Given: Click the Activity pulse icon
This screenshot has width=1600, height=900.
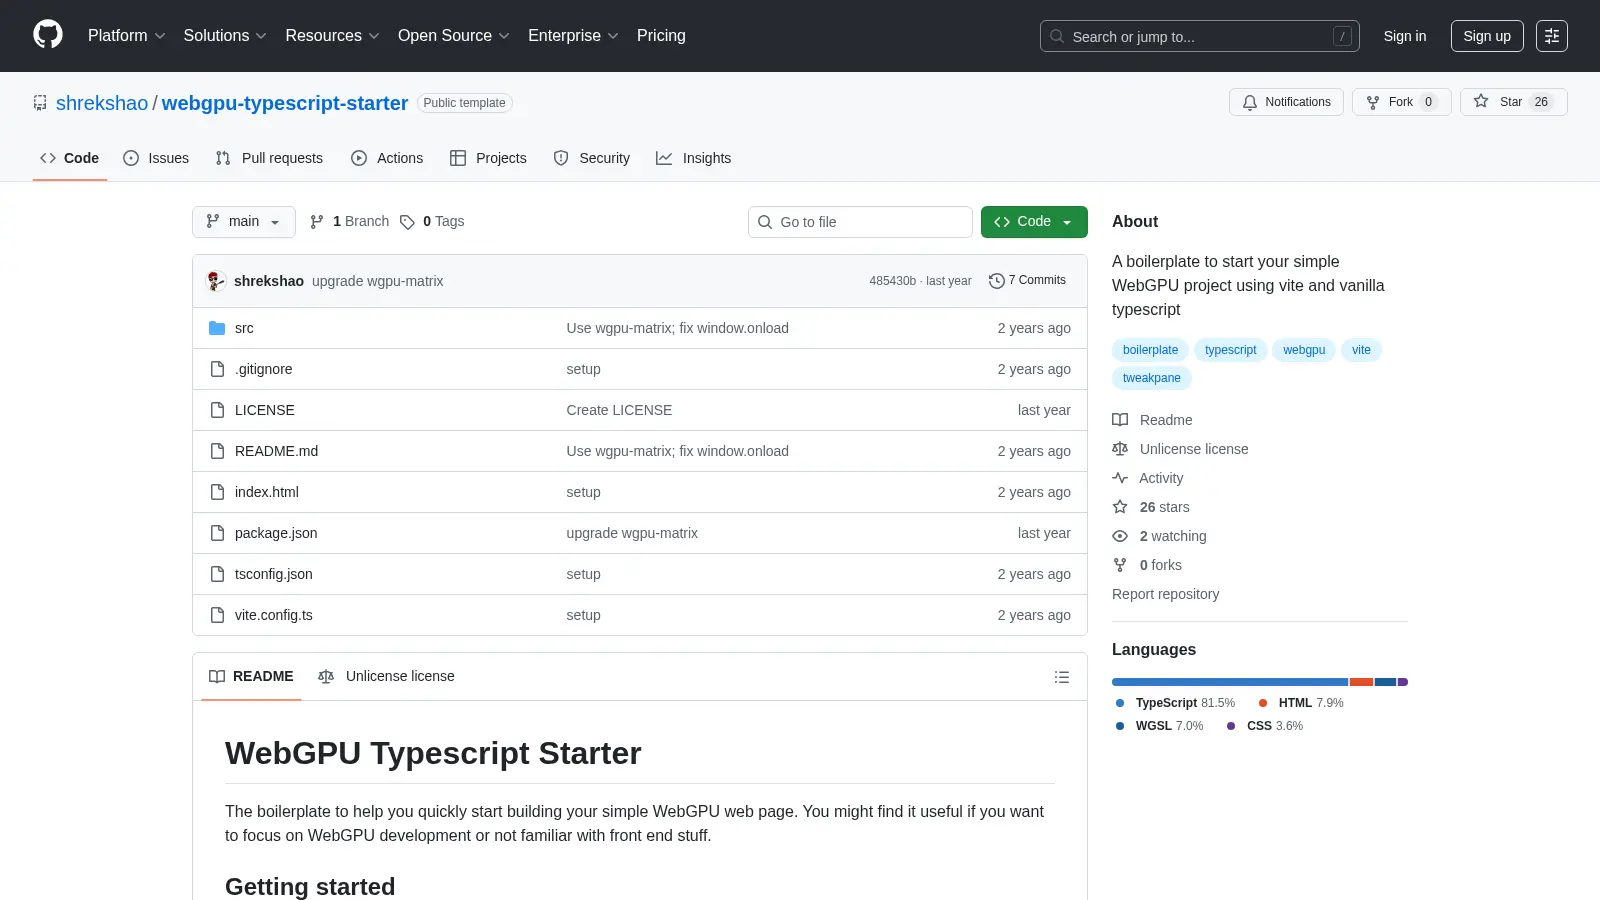Looking at the screenshot, I should coord(1120,478).
